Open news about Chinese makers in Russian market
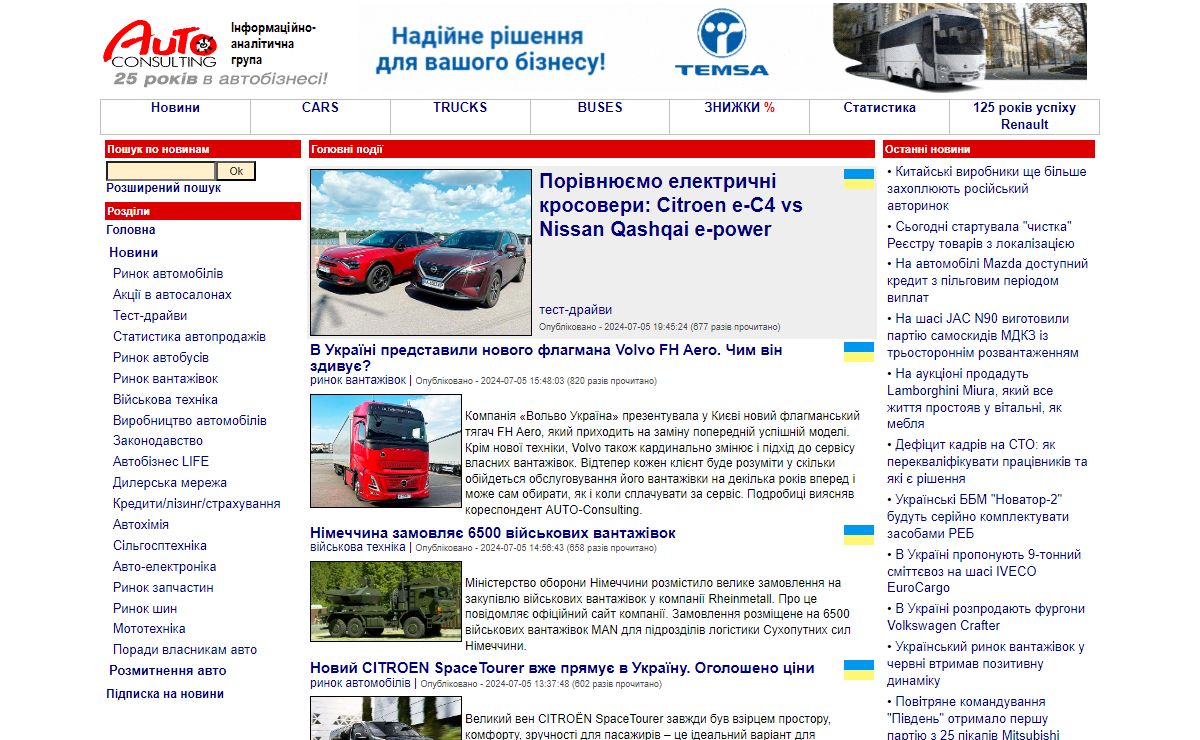The width and height of the screenshot is (1200, 740). pos(987,189)
